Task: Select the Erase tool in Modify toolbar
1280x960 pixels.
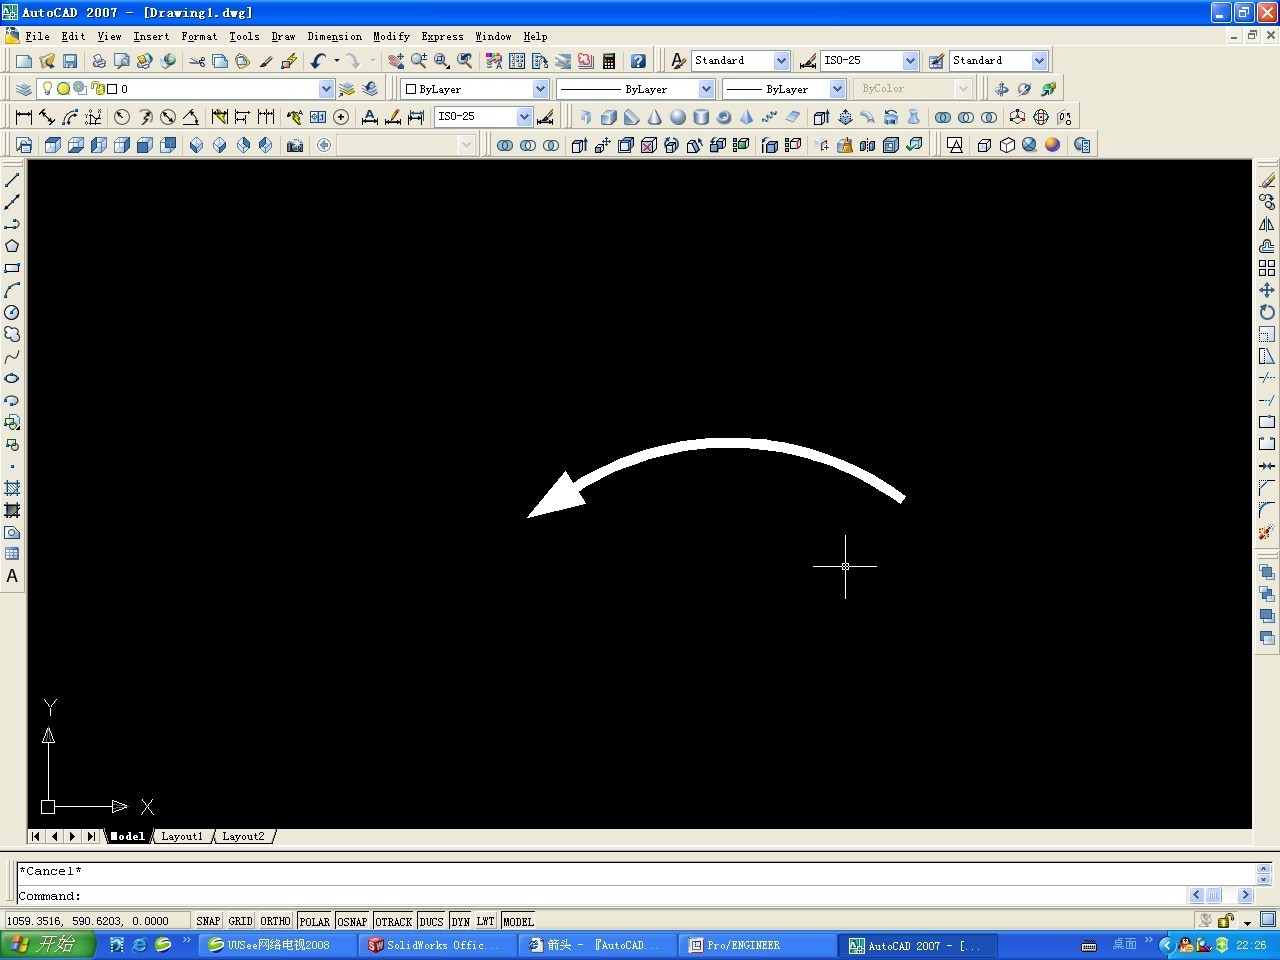Action: tap(1267, 180)
